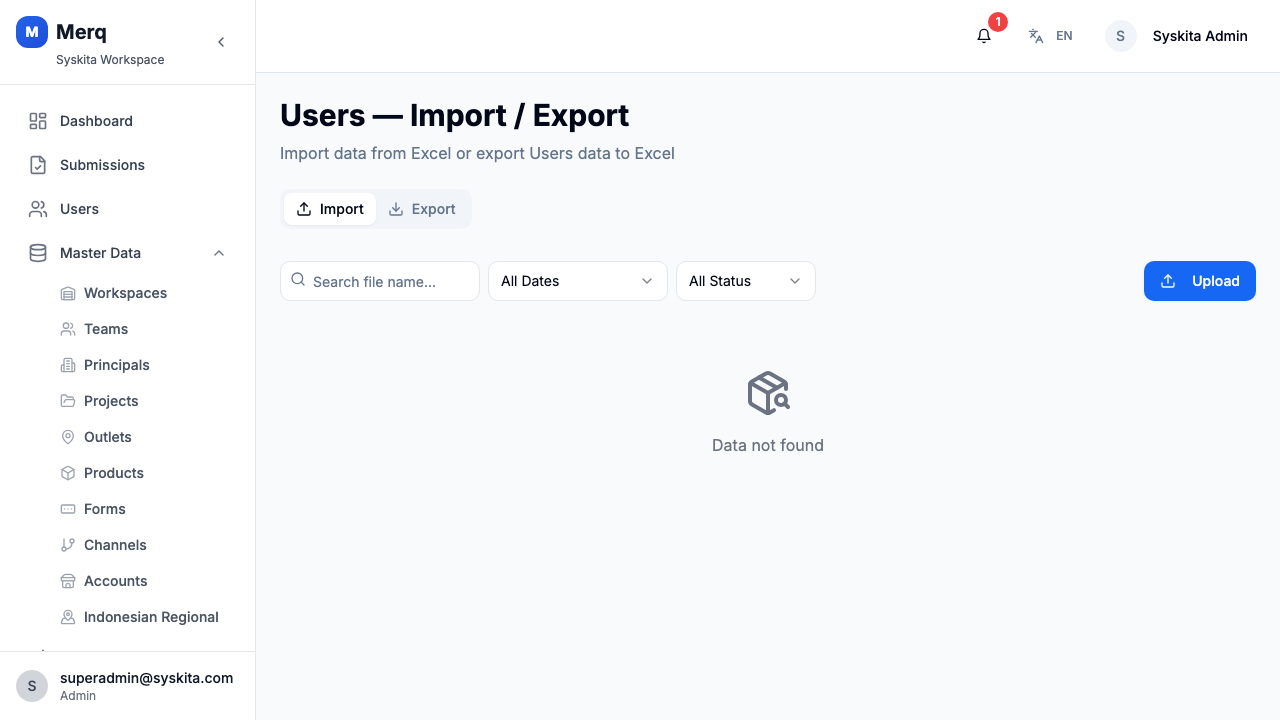Click the notification badge showing 1
The image size is (1280, 720).
997,22
